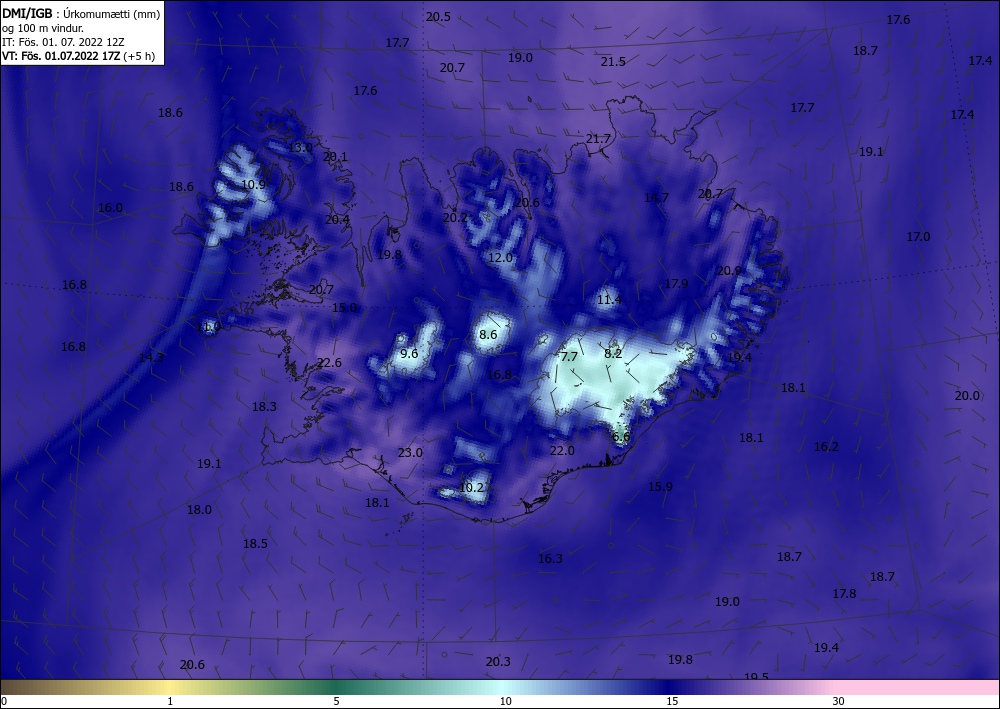Select the 15.9 value on the map
The image size is (1000, 709).
click(660, 486)
